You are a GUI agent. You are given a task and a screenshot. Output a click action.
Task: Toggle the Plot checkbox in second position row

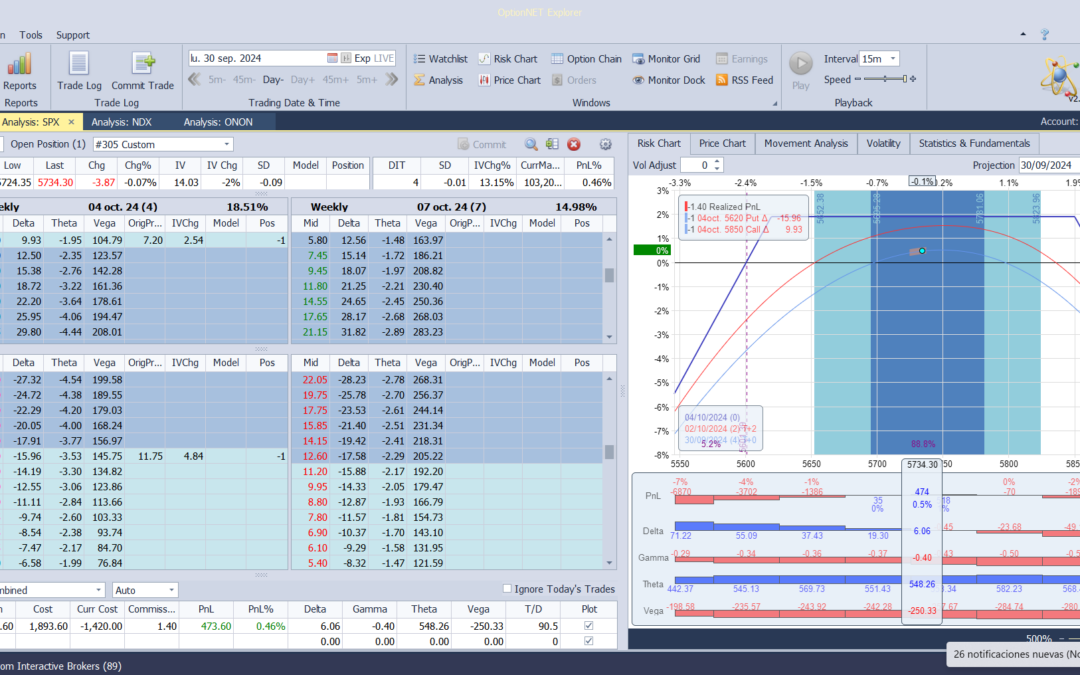click(x=587, y=641)
